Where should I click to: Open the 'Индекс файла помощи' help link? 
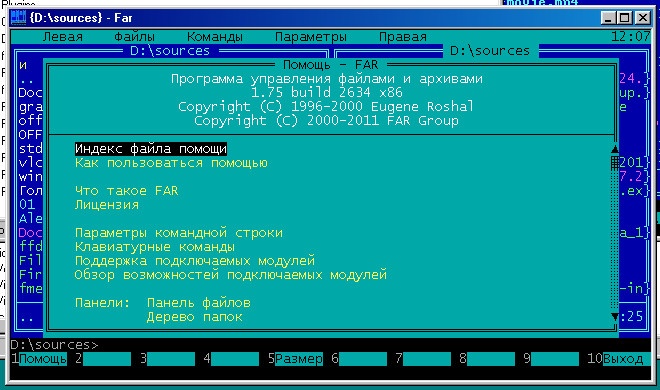pos(151,149)
